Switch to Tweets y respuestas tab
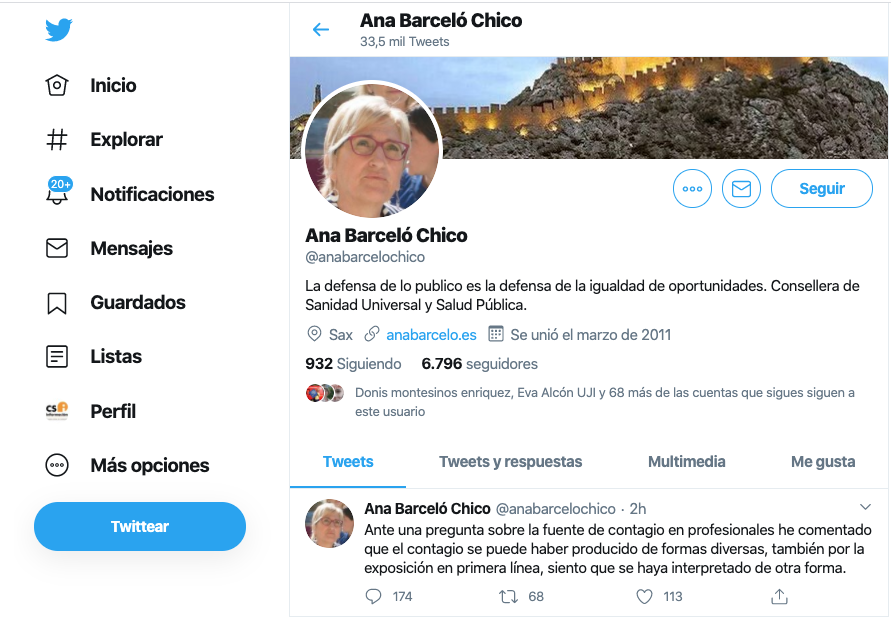The height and width of the screenshot is (617, 891). pyautogui.click(x=510, y=461)
